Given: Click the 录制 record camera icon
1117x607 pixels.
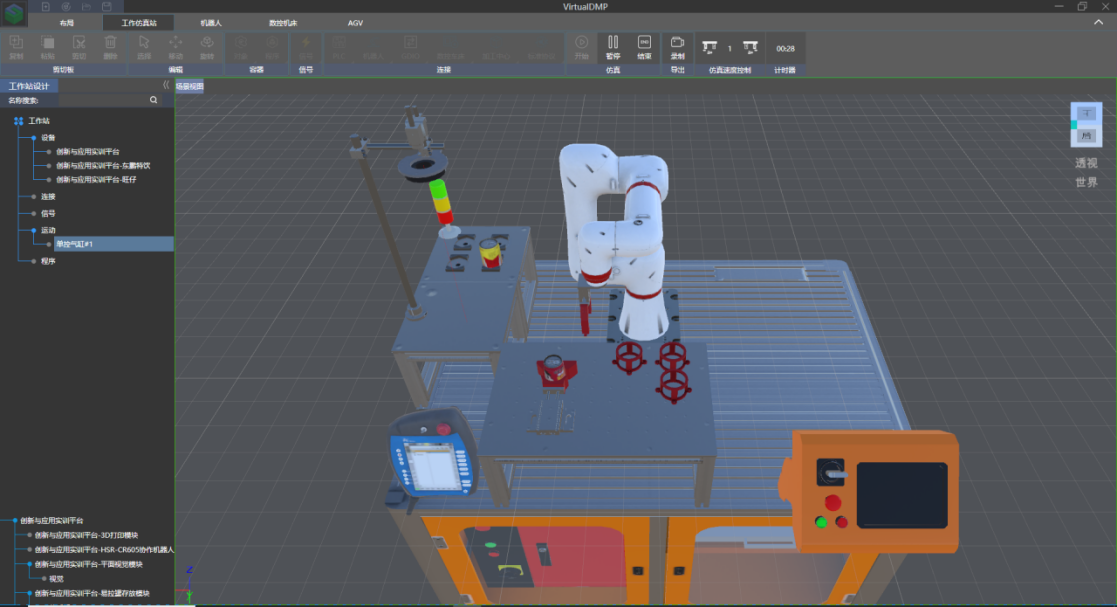Looking at the screenshot, I should (677, 48).
